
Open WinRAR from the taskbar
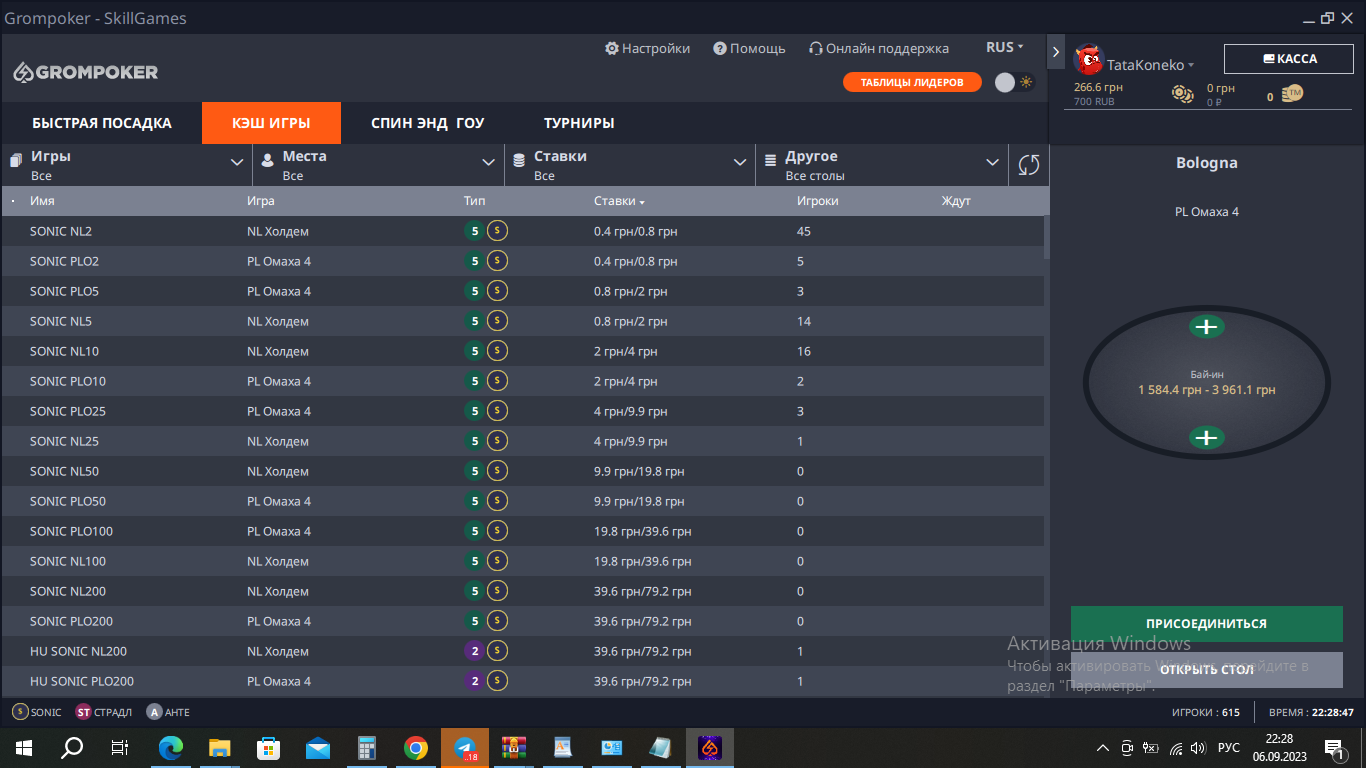[x=514, y=747]
